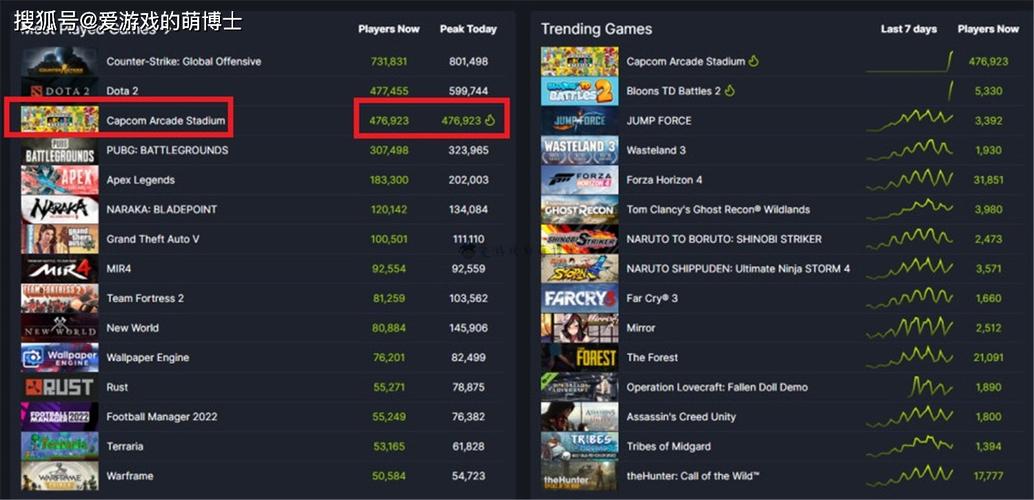
Task: Click the Tribes of Midgard thumbnail
Action: pyautogui.click(x=580, y=446)
